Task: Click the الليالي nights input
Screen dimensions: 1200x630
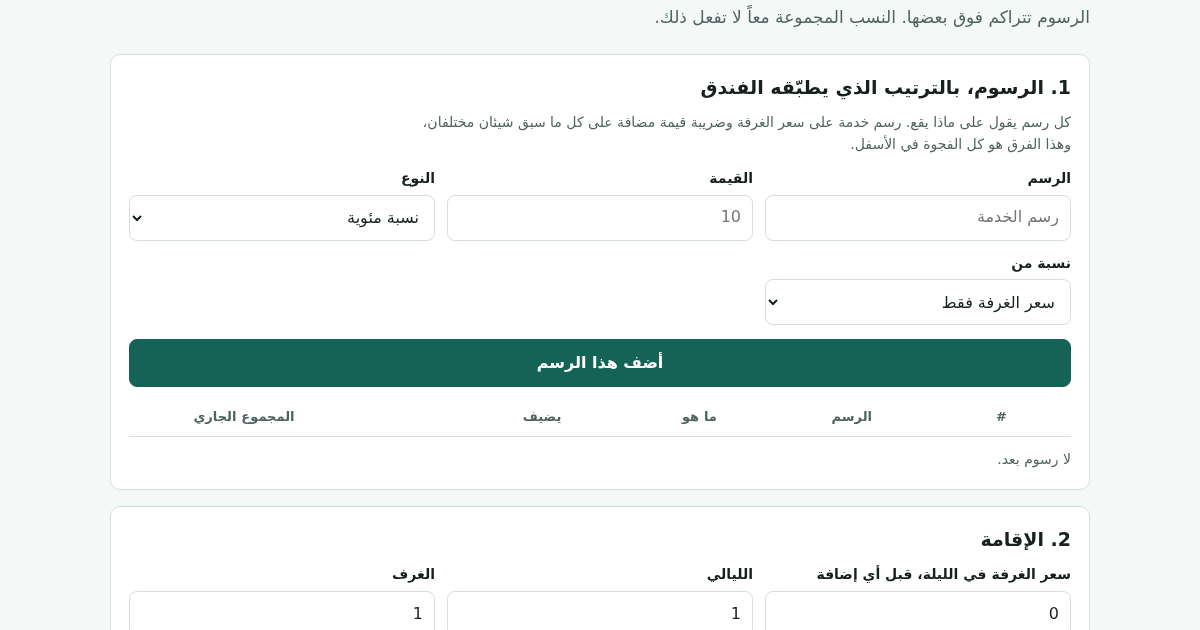Action: (600, 613)
